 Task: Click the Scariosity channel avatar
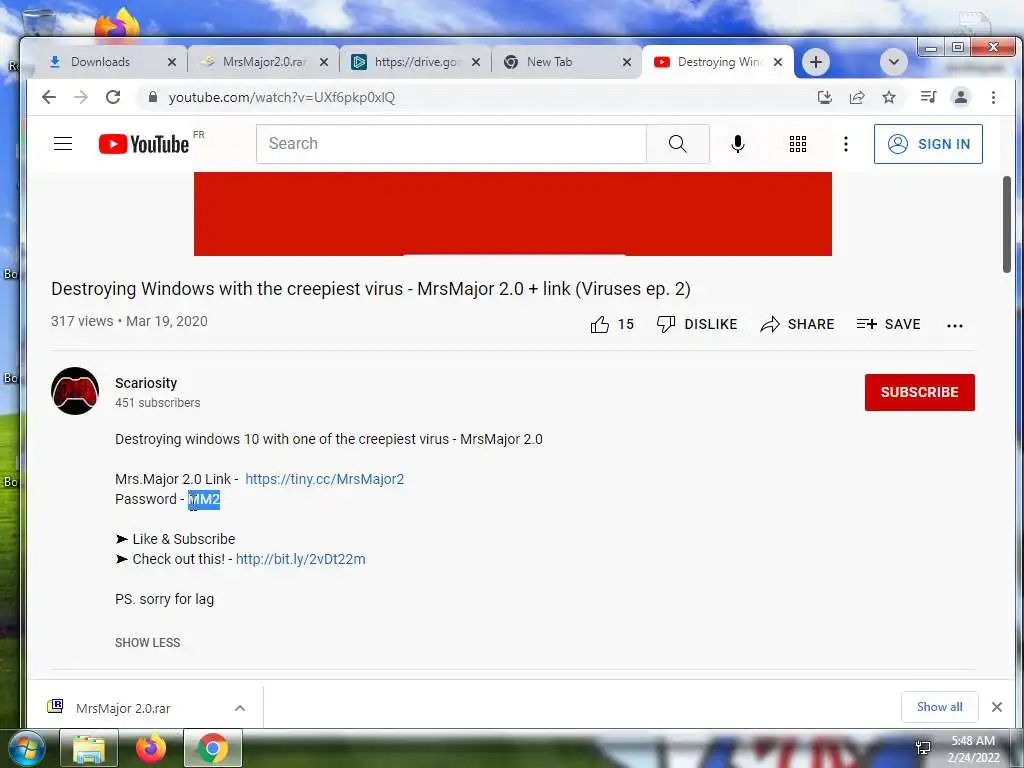click(x=75, y=391)
